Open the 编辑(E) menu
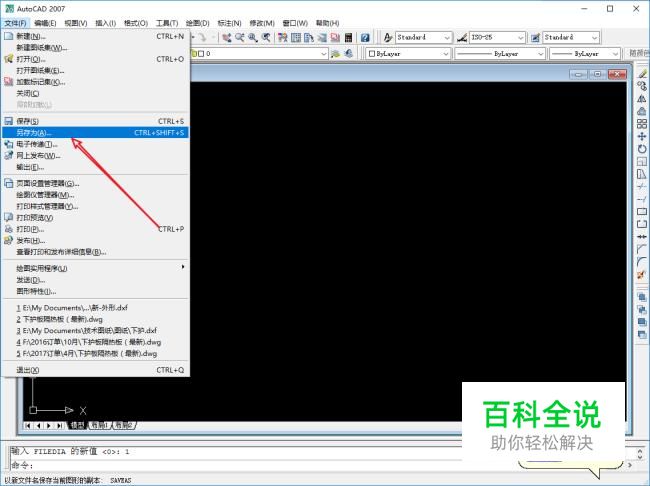Viewport: 650px width, 486px height. click(45, 23)
